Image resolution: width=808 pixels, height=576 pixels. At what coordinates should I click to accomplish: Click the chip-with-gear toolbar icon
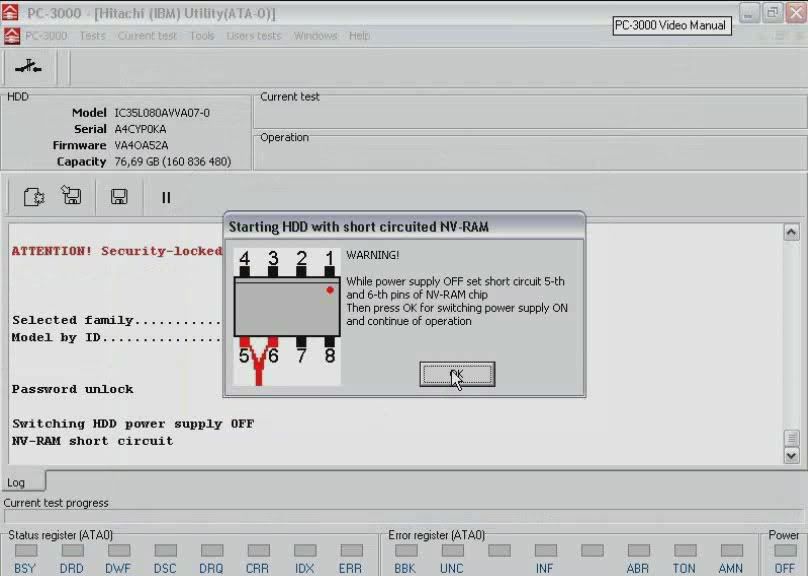click(34, 197)
